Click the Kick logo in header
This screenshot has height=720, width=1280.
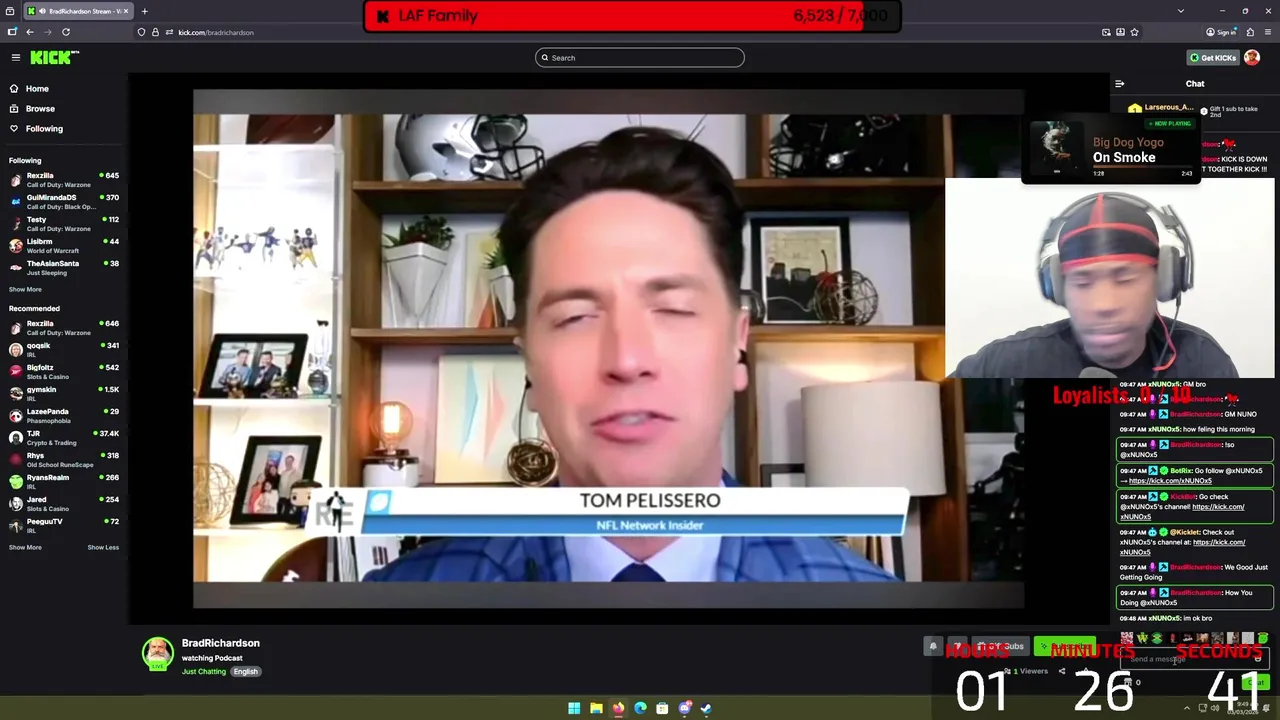pyautogui.click(x=54, y=57)
